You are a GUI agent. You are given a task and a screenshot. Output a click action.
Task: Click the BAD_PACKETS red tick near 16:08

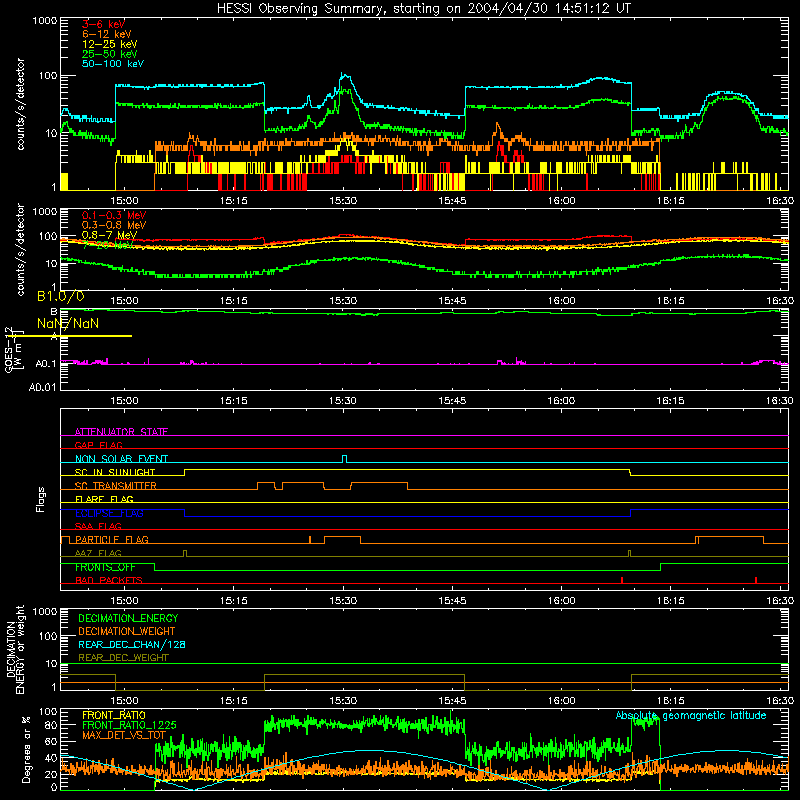[622, 580]
